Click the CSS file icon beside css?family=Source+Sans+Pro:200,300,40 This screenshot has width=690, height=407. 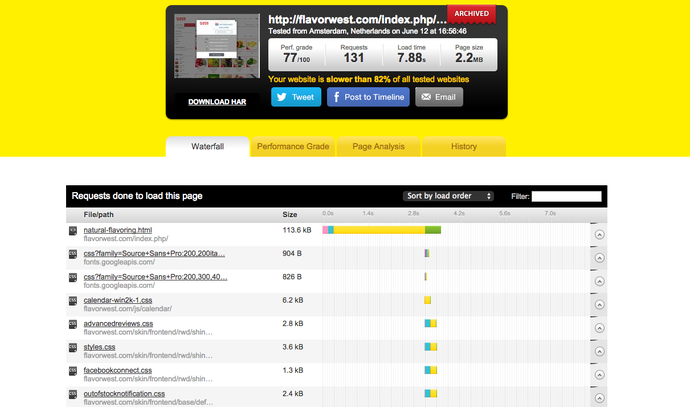[x=73, y=278]
